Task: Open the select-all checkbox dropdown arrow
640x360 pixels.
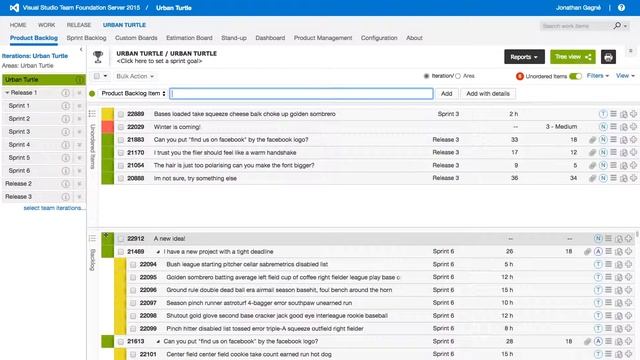Action: 105,76
